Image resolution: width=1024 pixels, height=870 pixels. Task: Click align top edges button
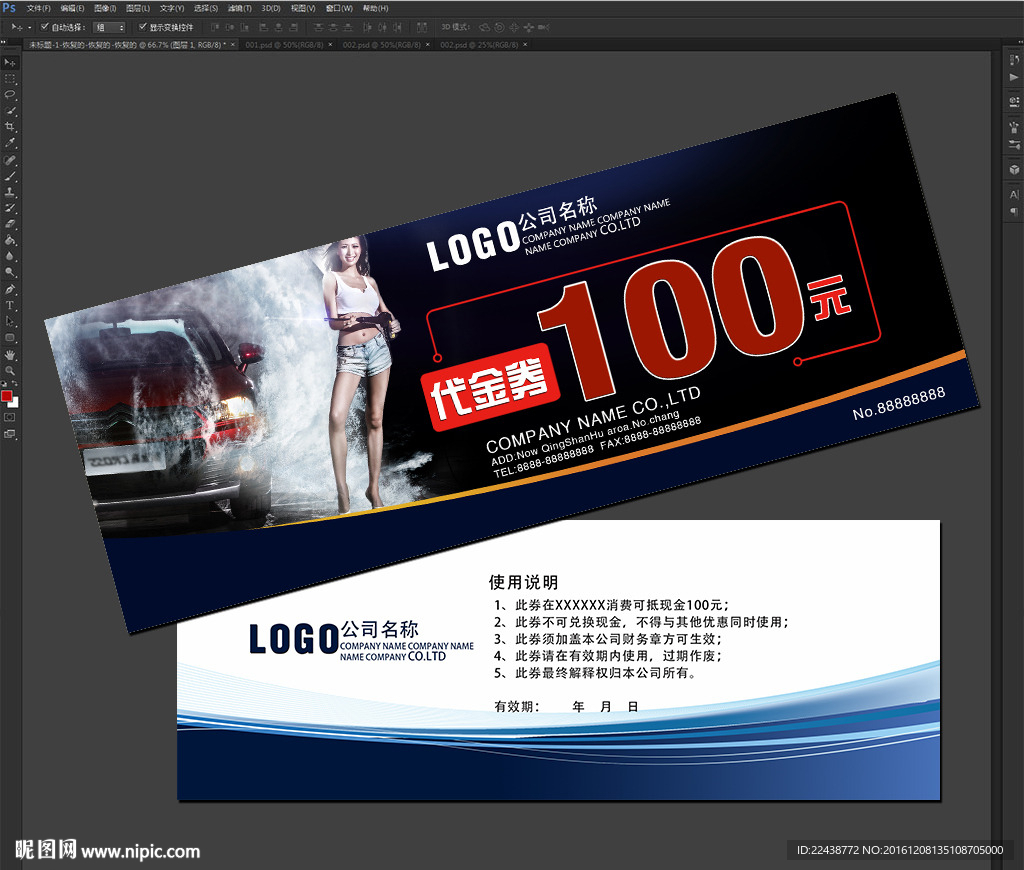coord(215,27)
